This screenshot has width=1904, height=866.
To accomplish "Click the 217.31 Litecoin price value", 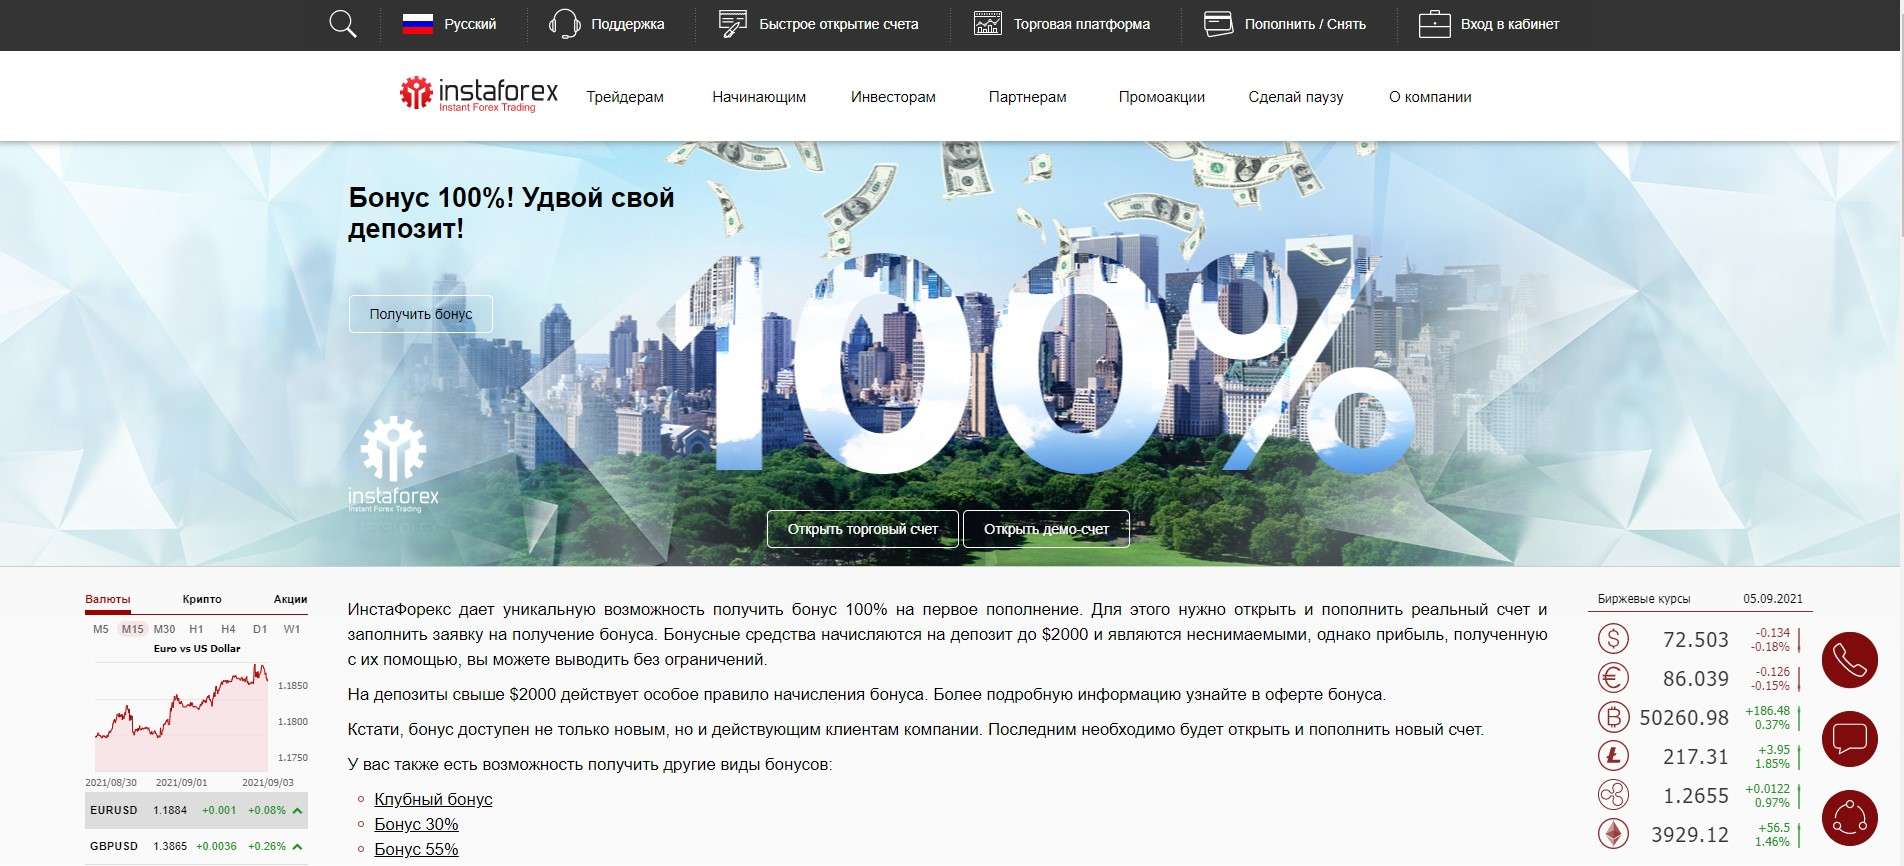I will [x=1696, y=757].
